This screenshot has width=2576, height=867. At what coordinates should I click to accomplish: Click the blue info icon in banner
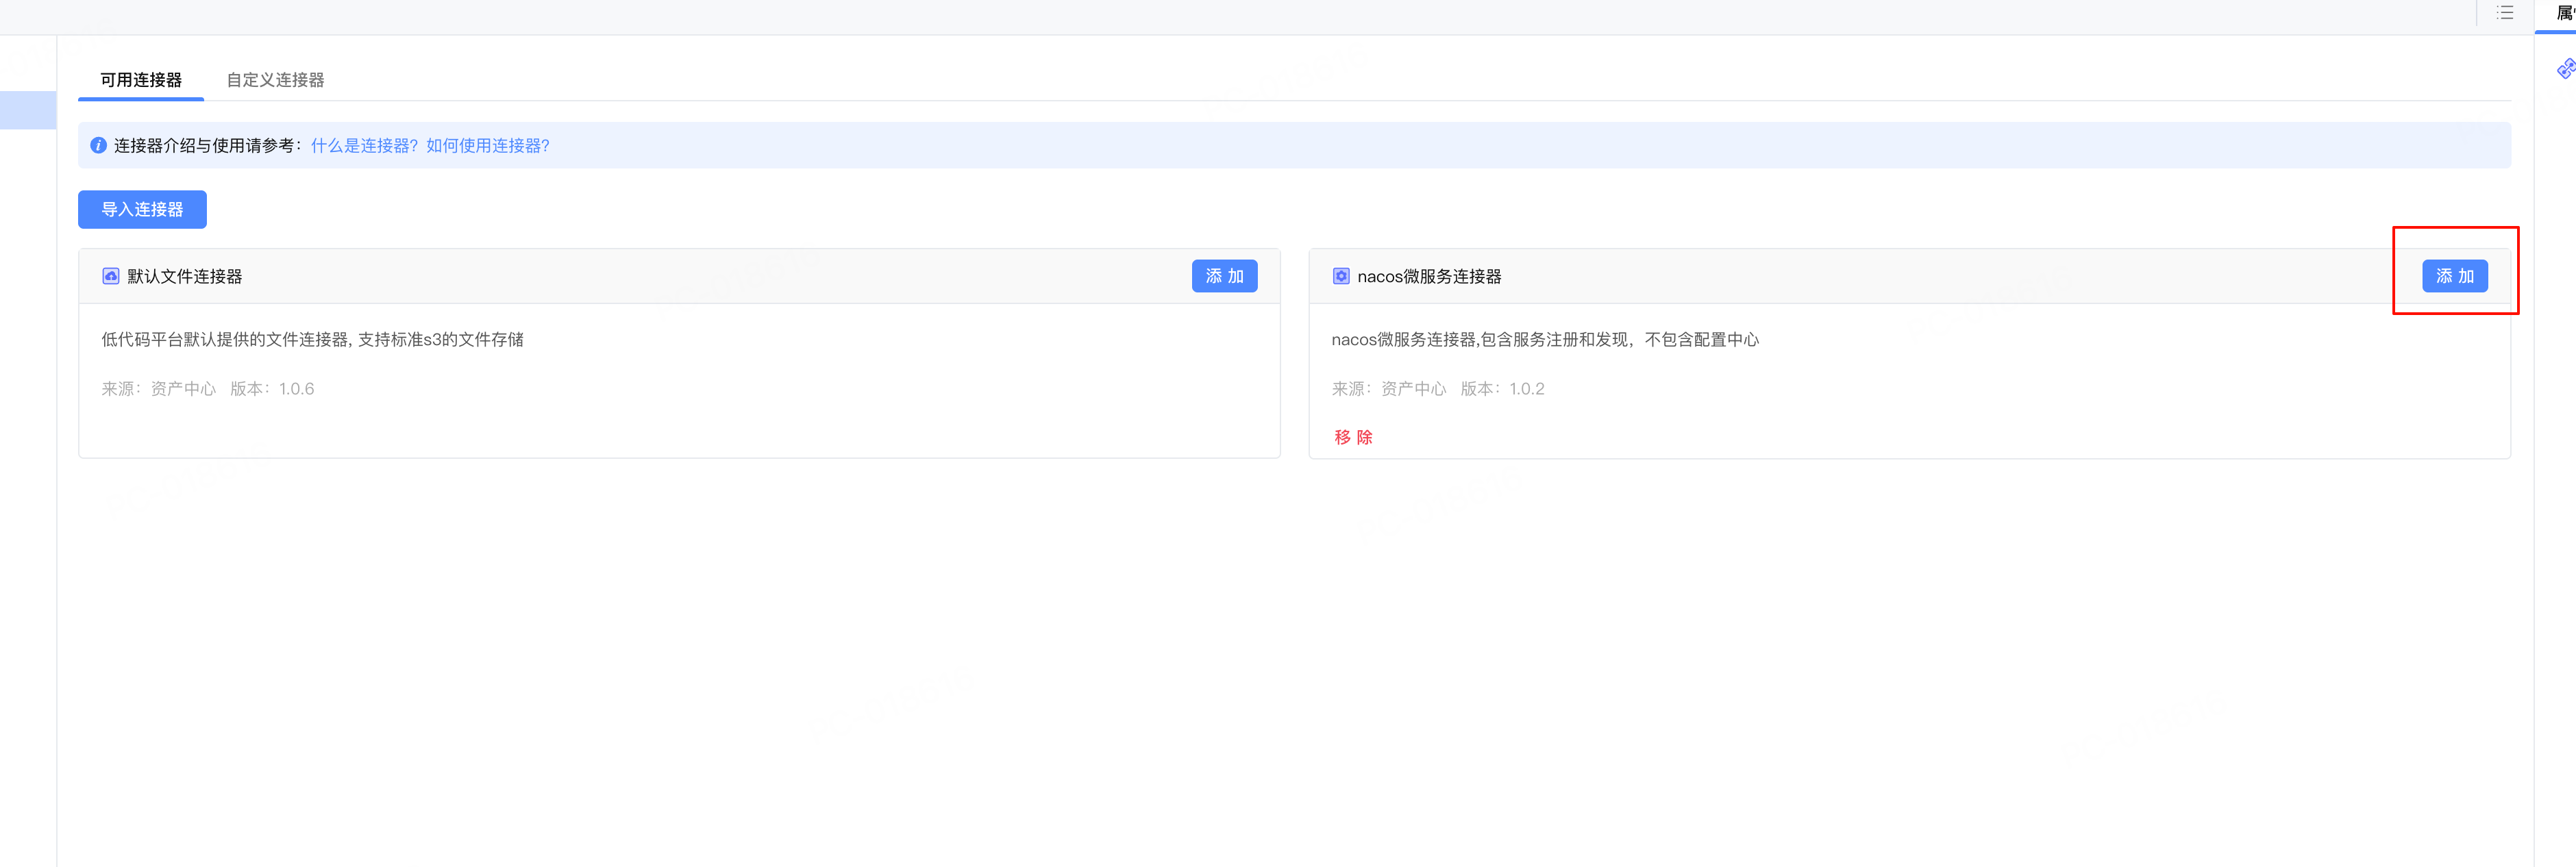coord(98,146)
